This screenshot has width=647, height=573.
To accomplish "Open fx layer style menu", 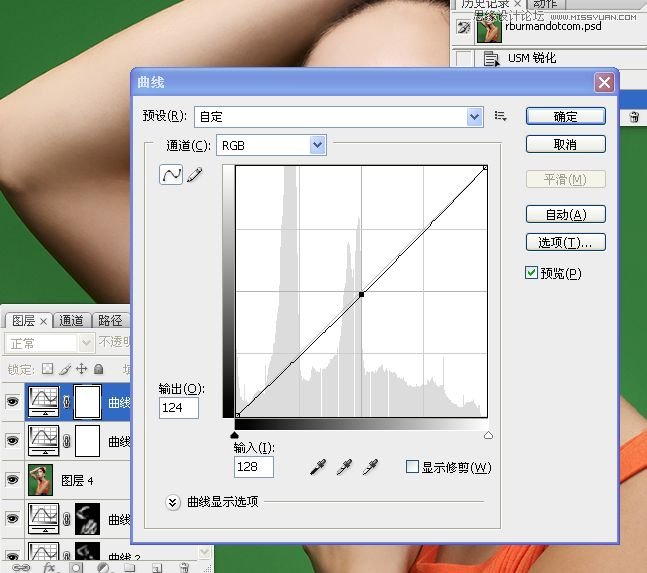I will [50, 568].
